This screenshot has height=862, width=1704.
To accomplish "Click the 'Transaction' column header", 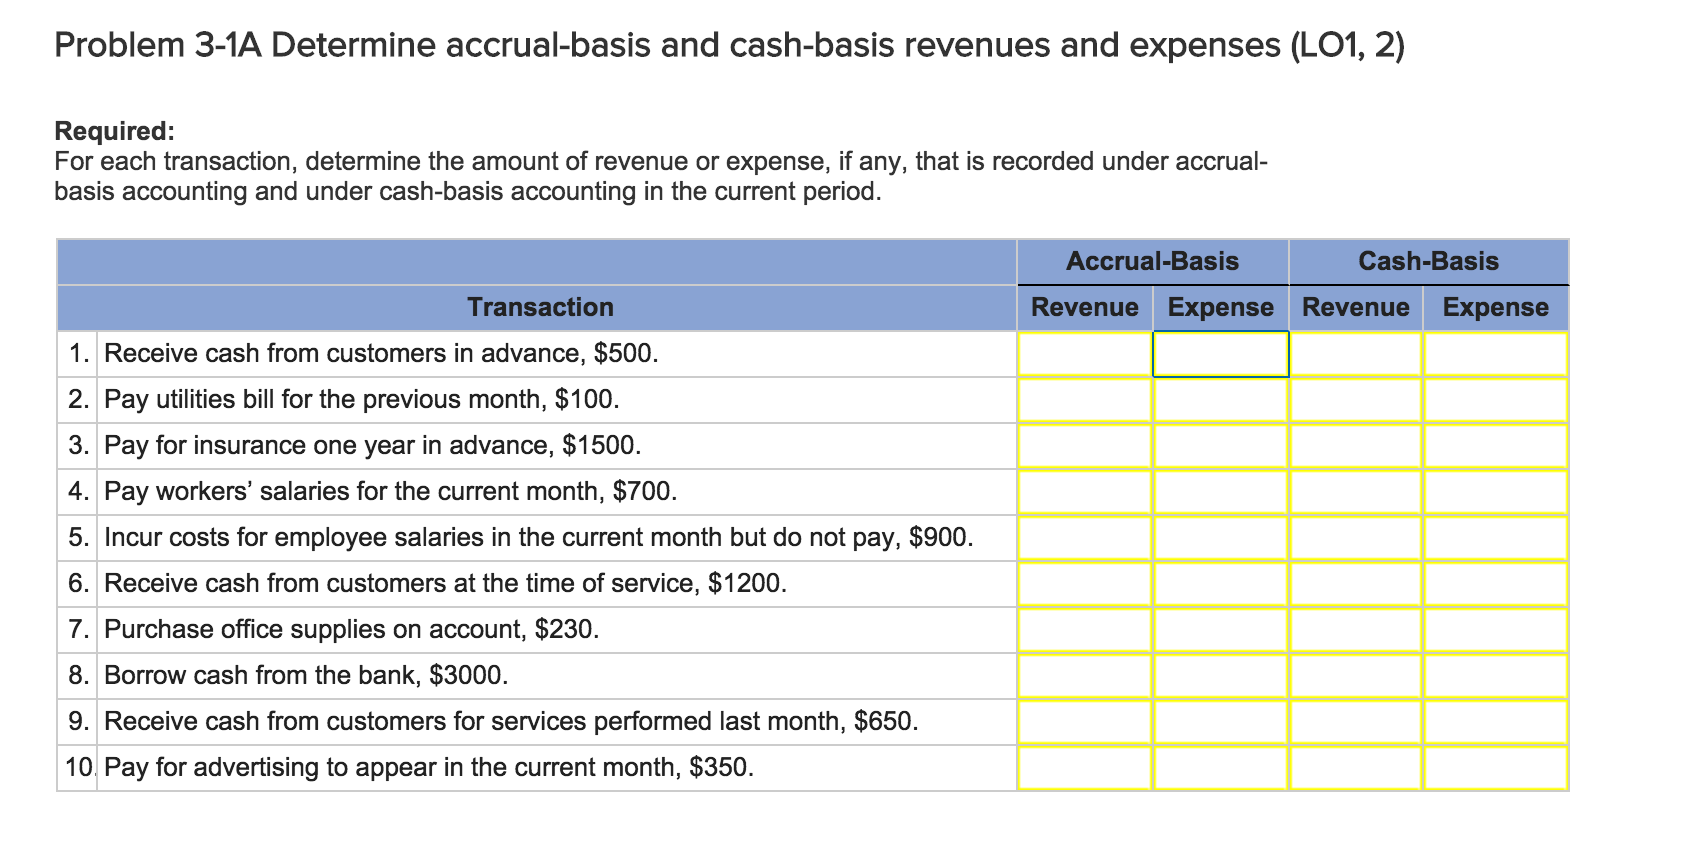I will [540, 308].
